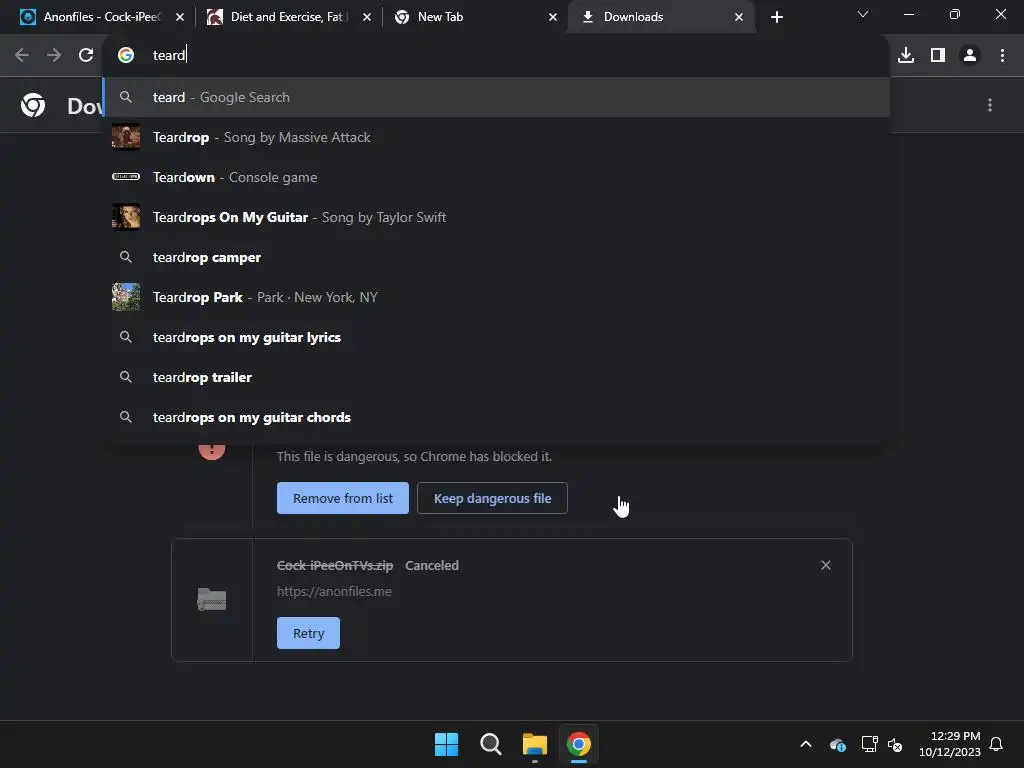Open the clock showing 12:29 PM

tap(950, 744)
